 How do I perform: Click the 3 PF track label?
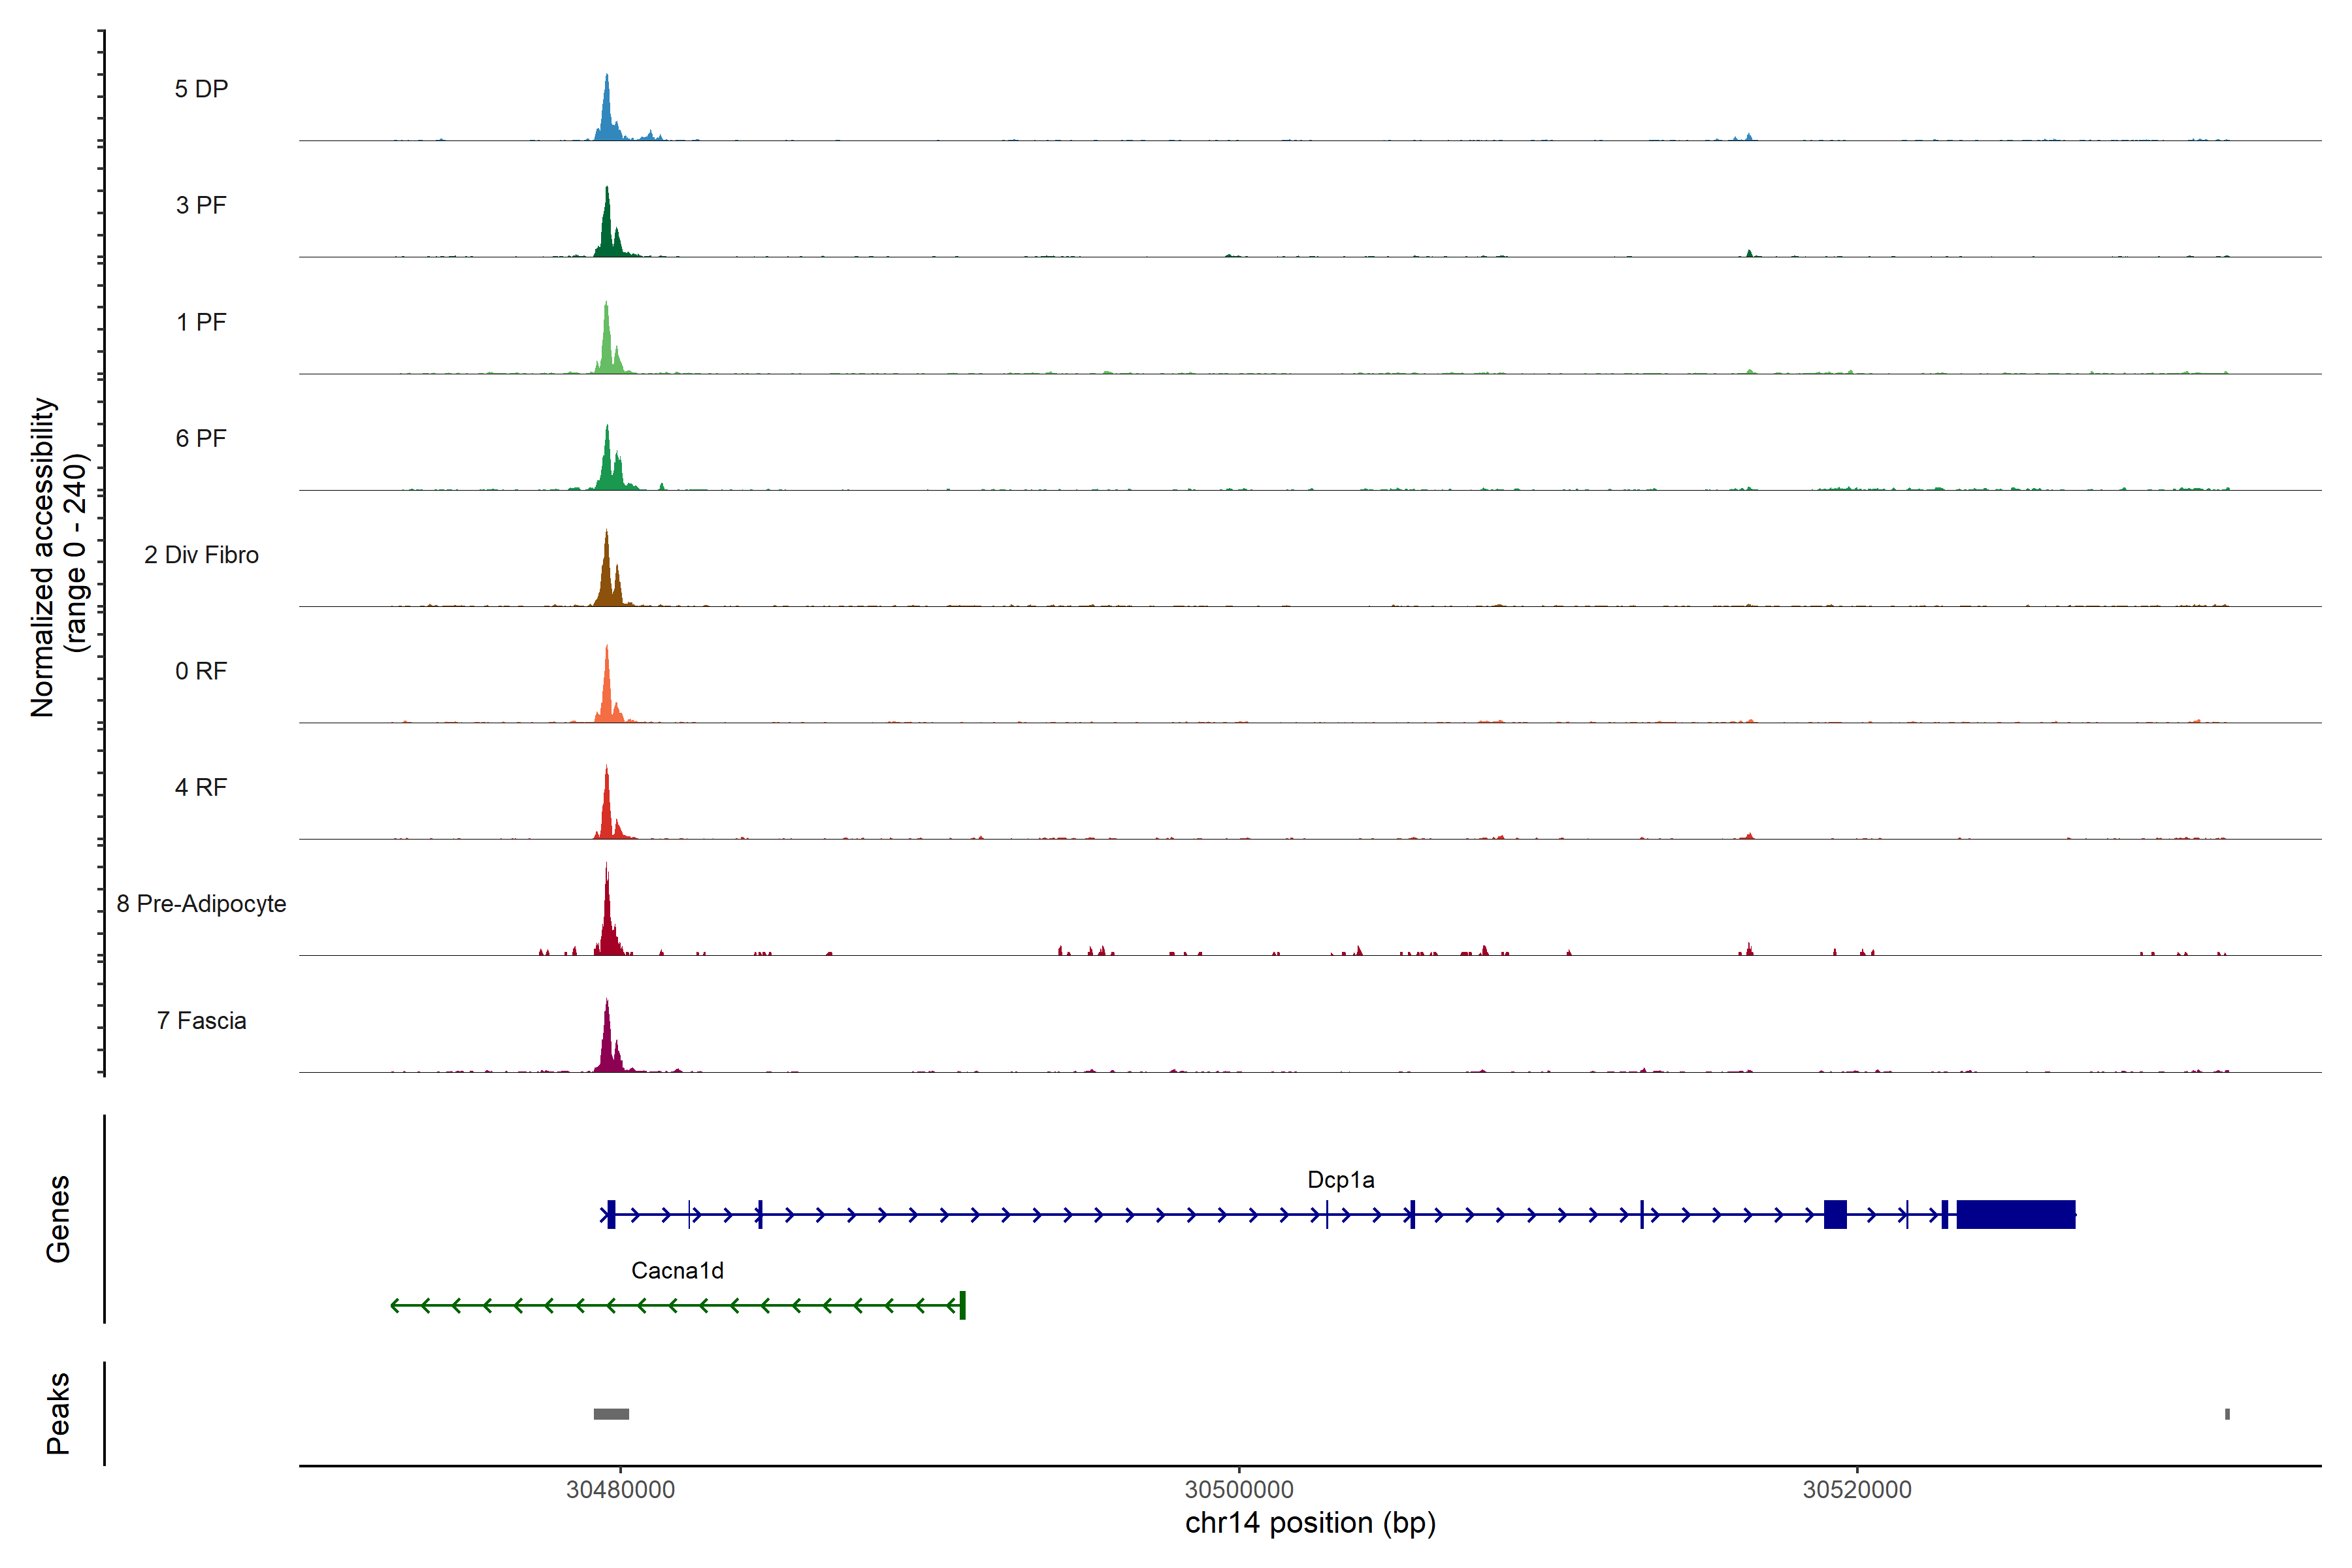[x=201, y=205]
